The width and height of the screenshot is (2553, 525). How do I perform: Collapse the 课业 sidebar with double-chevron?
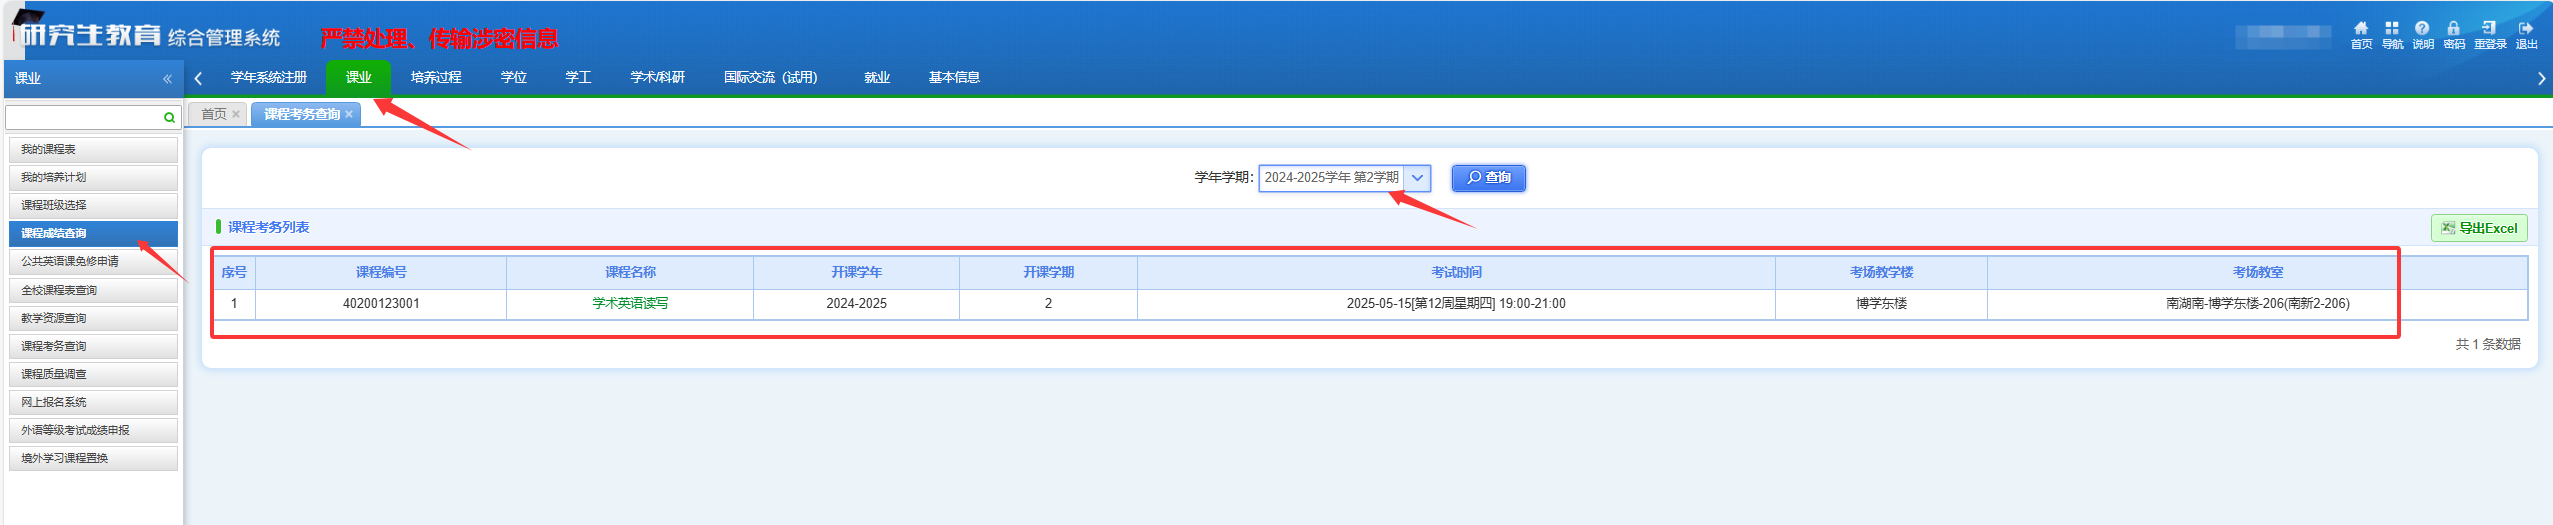[x=167, y=79]
